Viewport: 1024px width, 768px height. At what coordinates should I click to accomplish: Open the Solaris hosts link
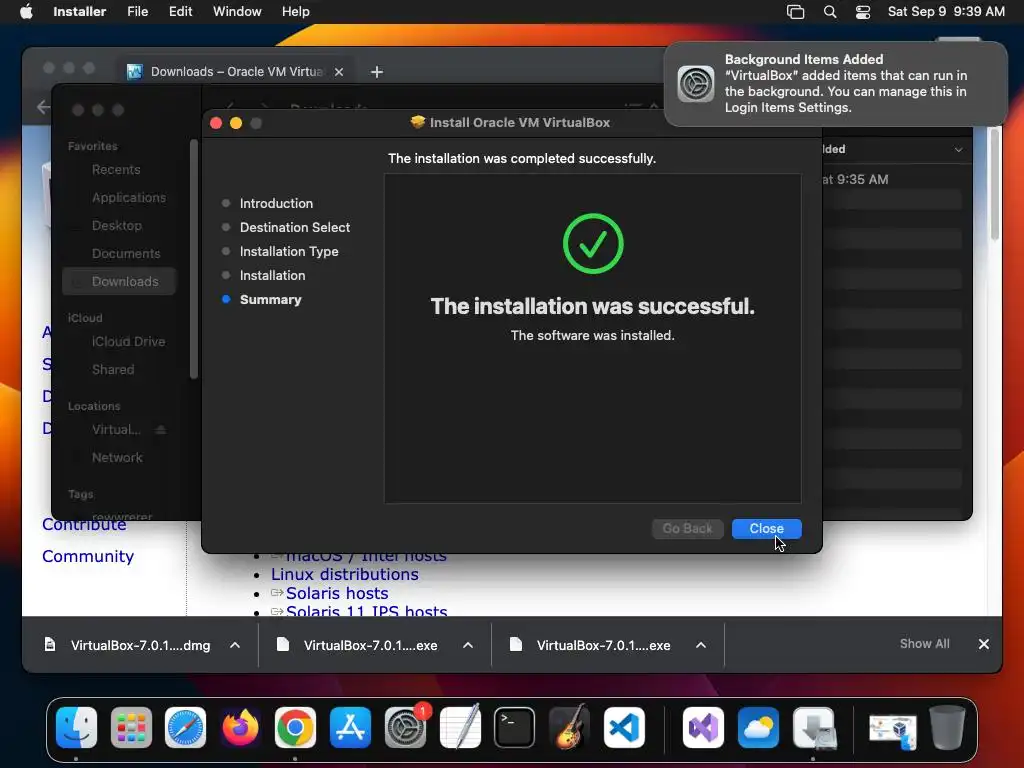coord(337,594)
